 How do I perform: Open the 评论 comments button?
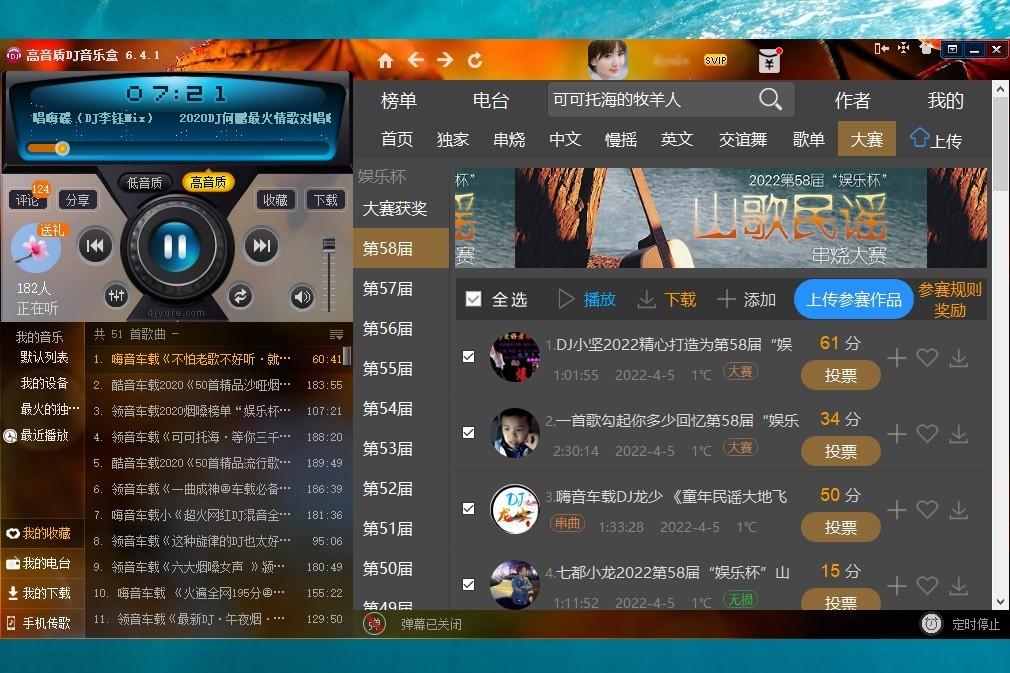click(x=27, y=200)
